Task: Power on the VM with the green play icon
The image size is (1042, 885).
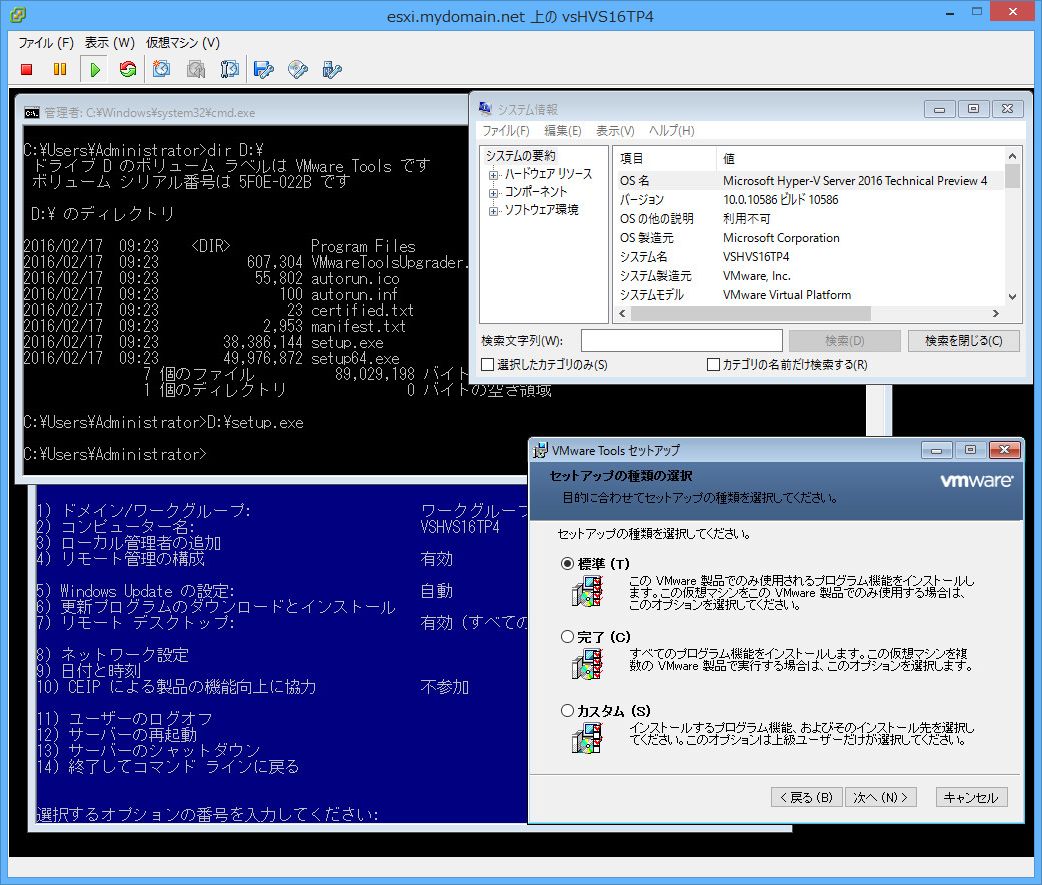Action: point(95,70)
